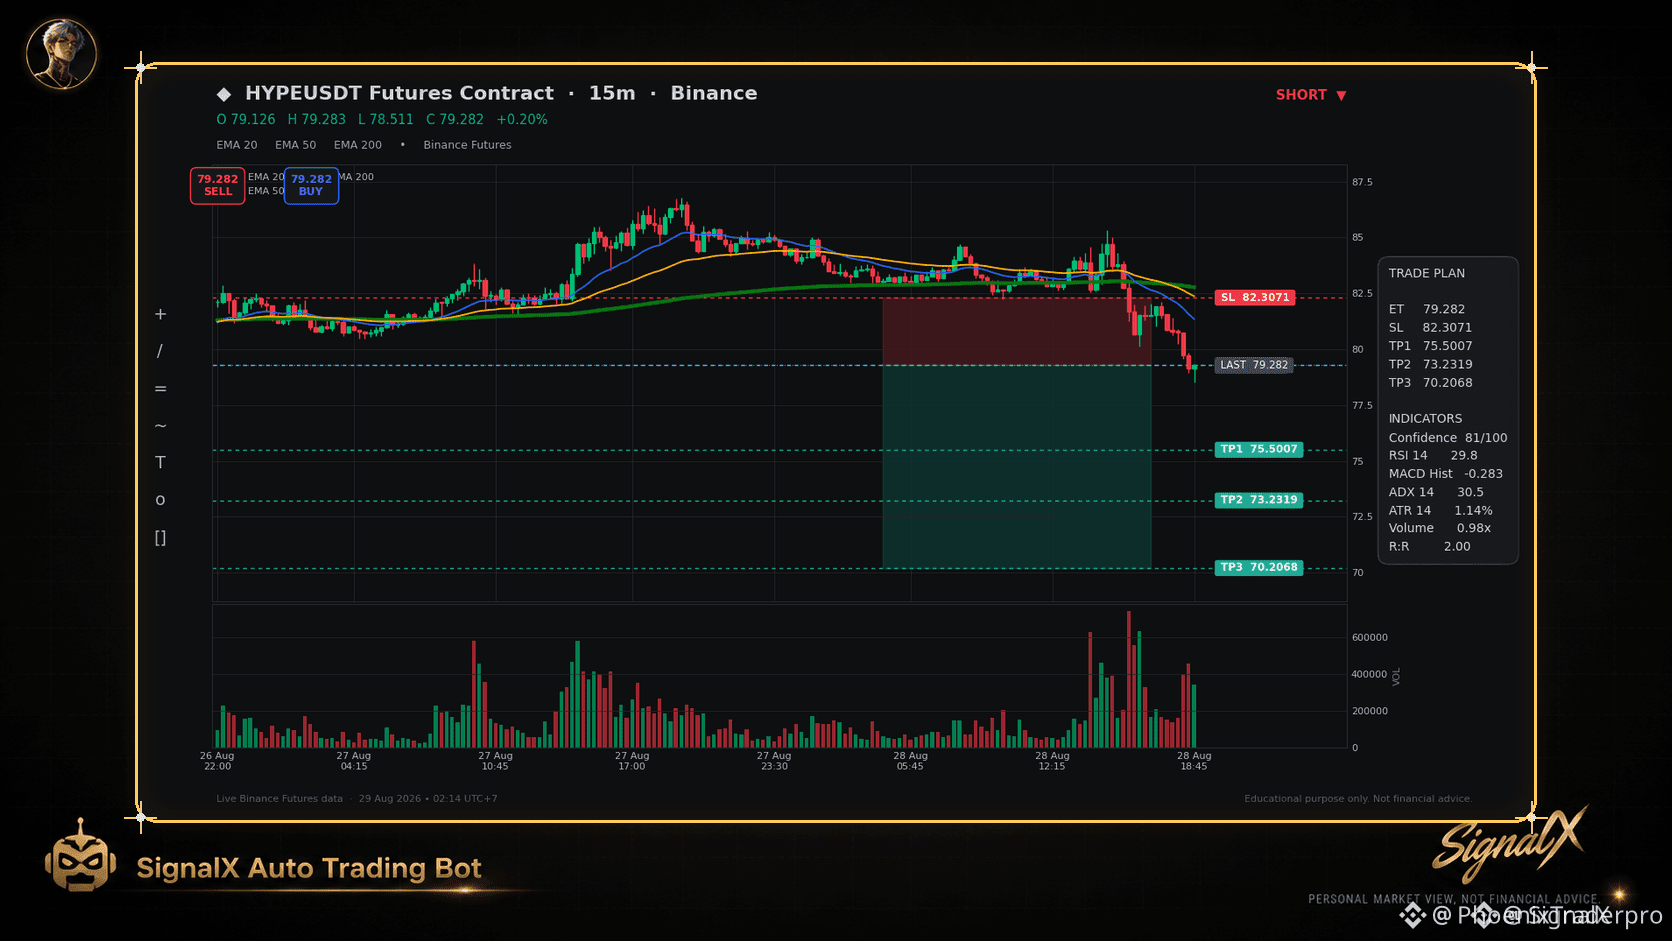Click the 27 Aug 23:30 time label
The image size is (1672, 941).
tap(774, 761)
